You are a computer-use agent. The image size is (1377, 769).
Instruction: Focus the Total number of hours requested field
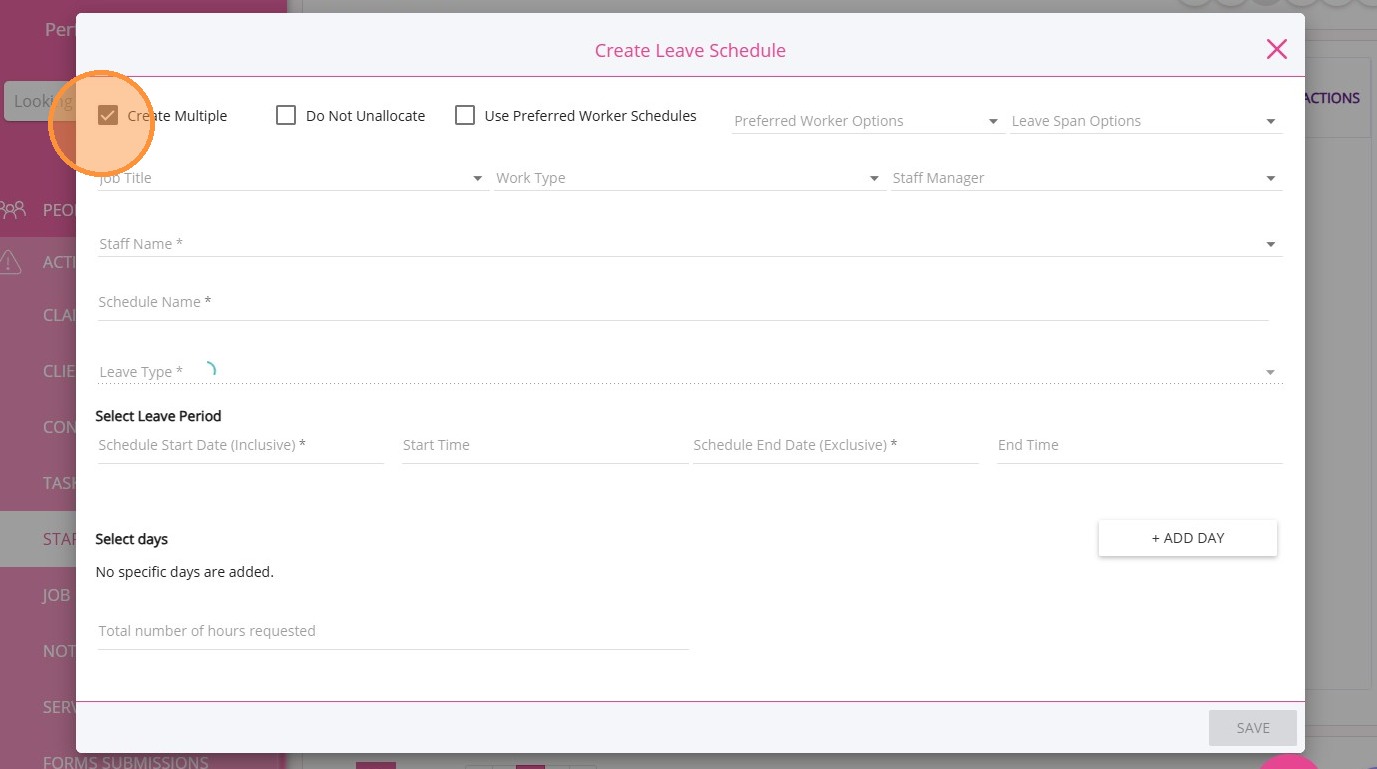pos(393,632)
